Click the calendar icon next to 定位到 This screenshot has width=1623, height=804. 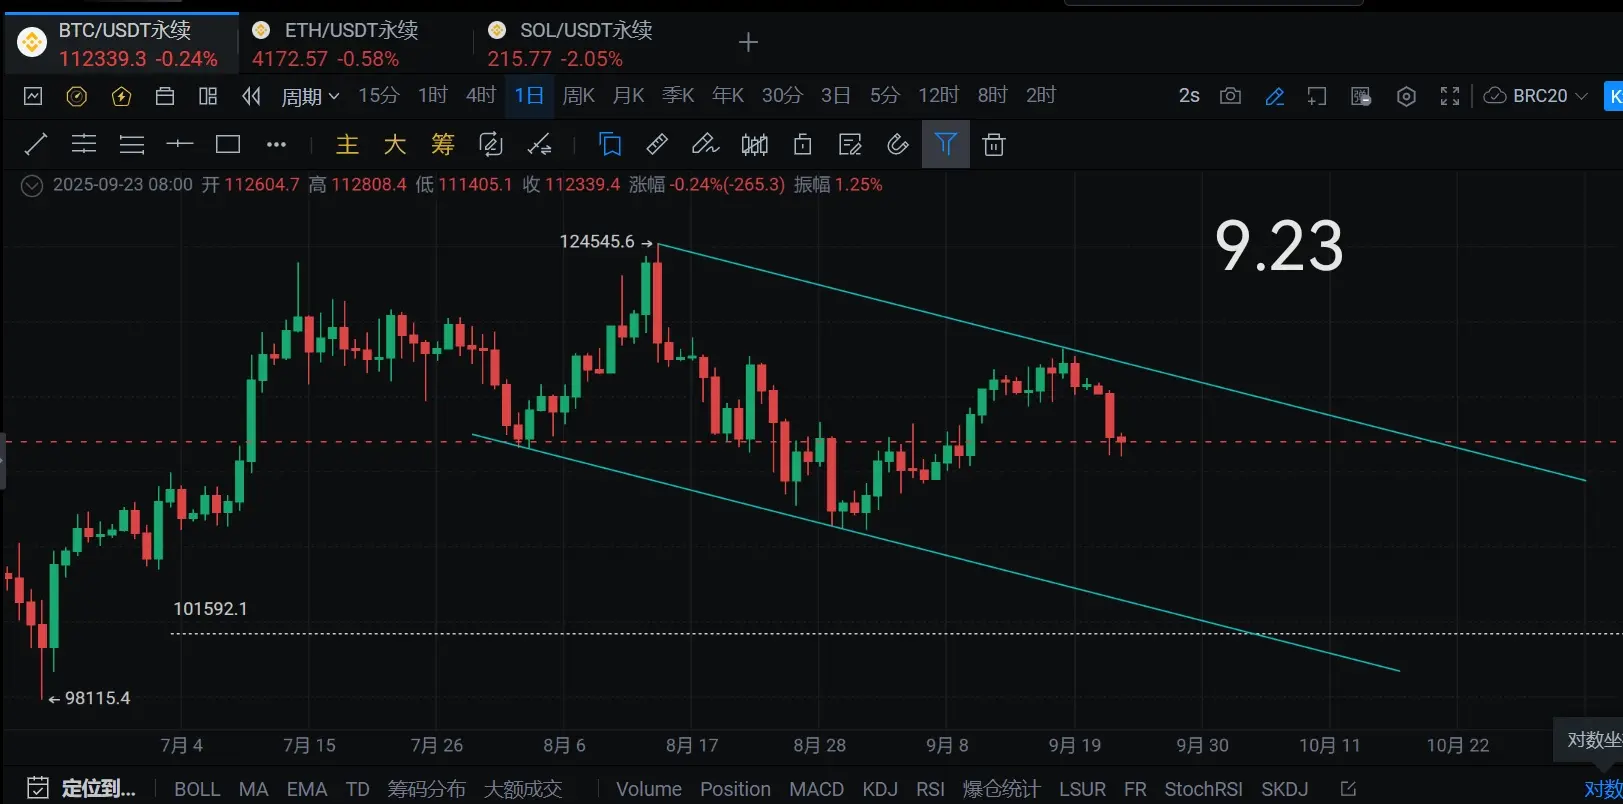[38, 788]
